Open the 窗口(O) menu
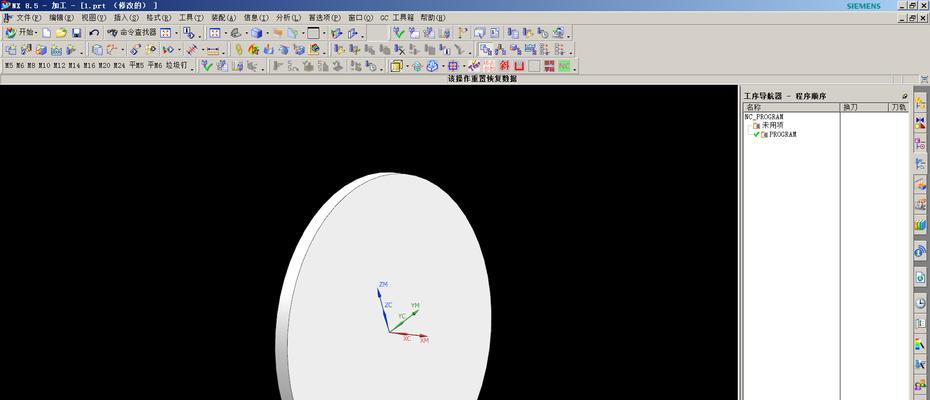 click(361, 18)
